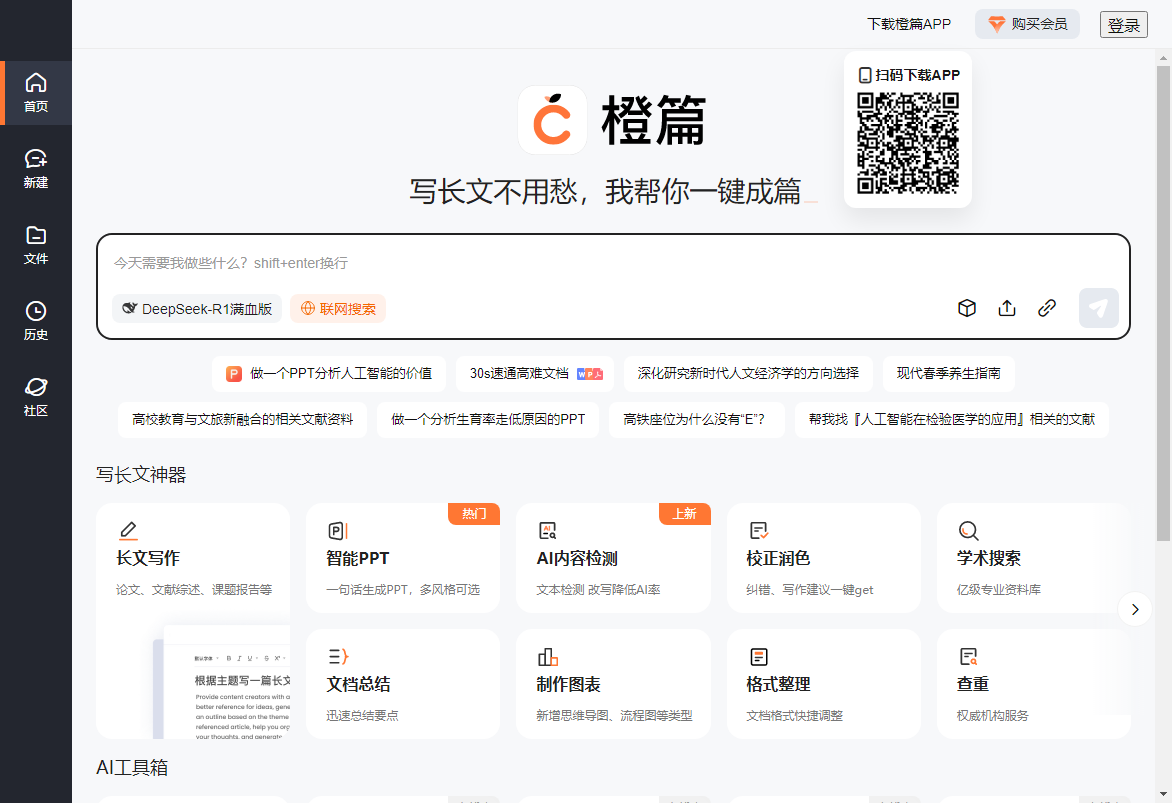Open the 首页 home sidebar item
This screenshot has width=1172, height=803.
point(36,93)
